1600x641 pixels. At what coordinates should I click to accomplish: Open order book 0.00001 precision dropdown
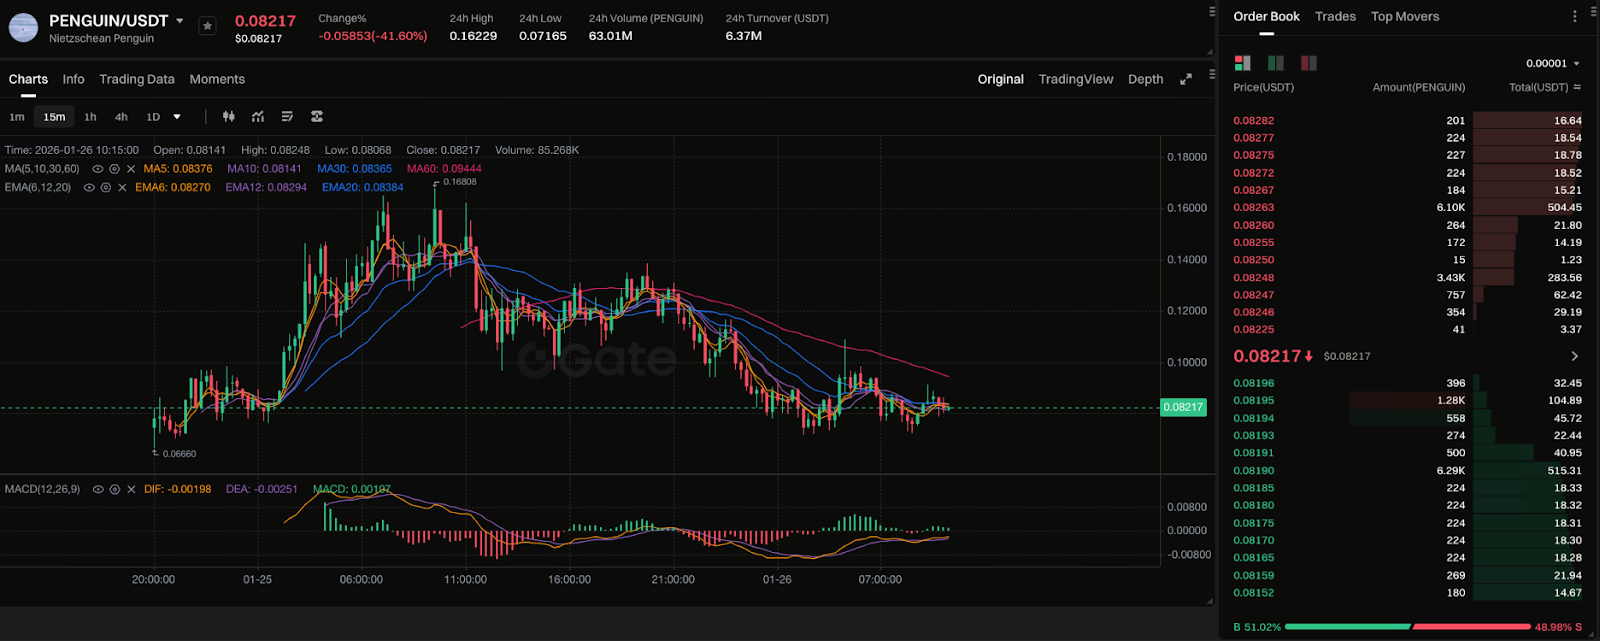click(1553, 64)
